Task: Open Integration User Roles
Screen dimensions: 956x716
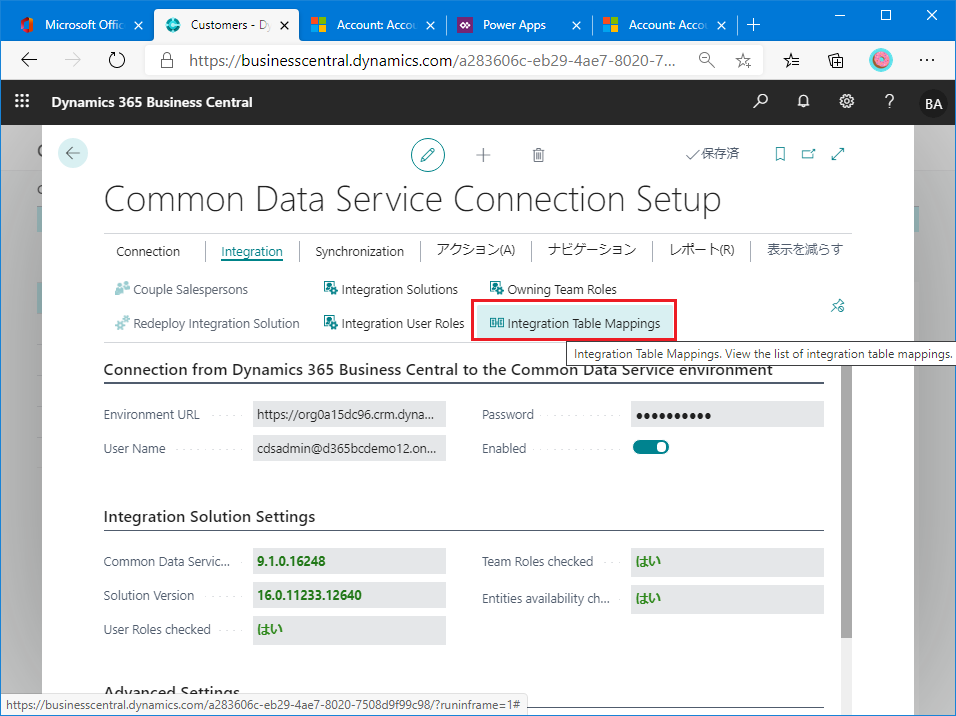Action: [394, 323]
